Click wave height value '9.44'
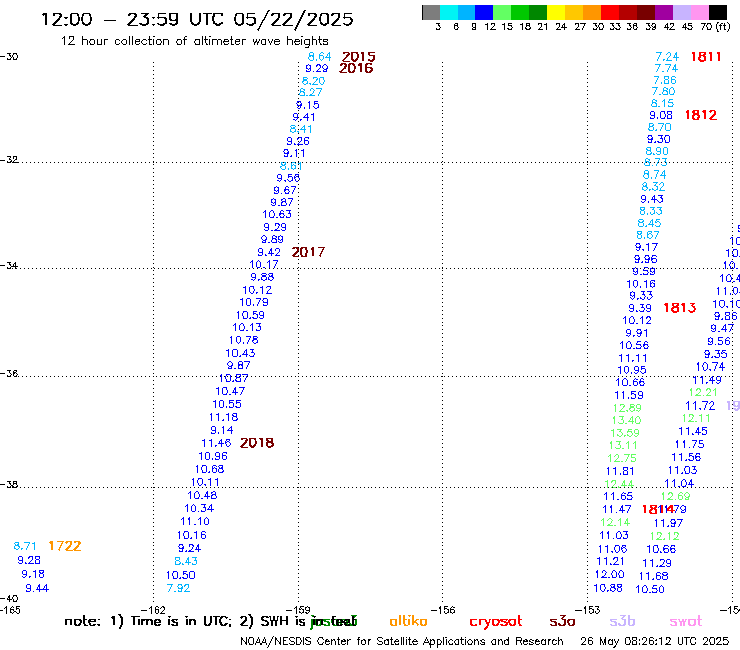The width and height of the screenshot is (740, 650). pyautogui.click(x=37, y=588)
